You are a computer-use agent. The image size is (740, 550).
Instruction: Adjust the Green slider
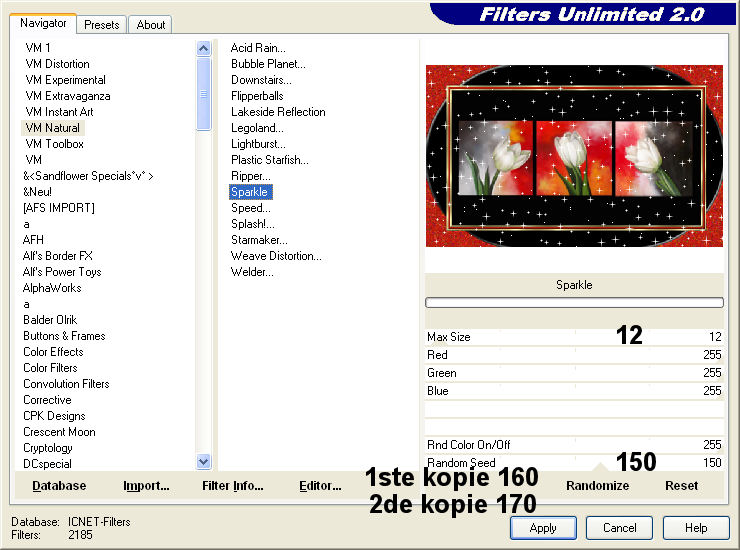tap(574, 372)
